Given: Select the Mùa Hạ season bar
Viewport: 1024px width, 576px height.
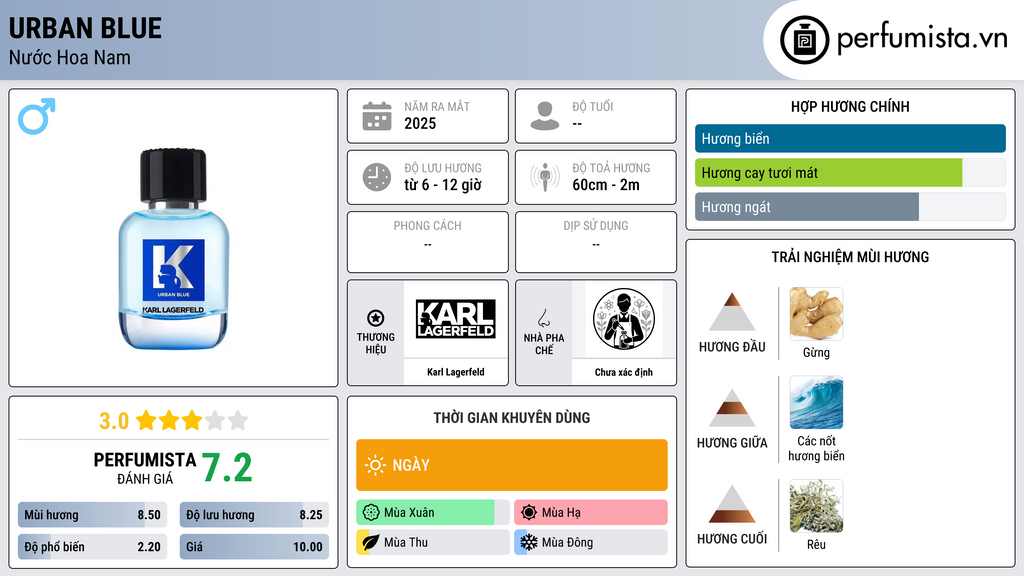Looking at the screenshot, I should click(x=591, y=513).
